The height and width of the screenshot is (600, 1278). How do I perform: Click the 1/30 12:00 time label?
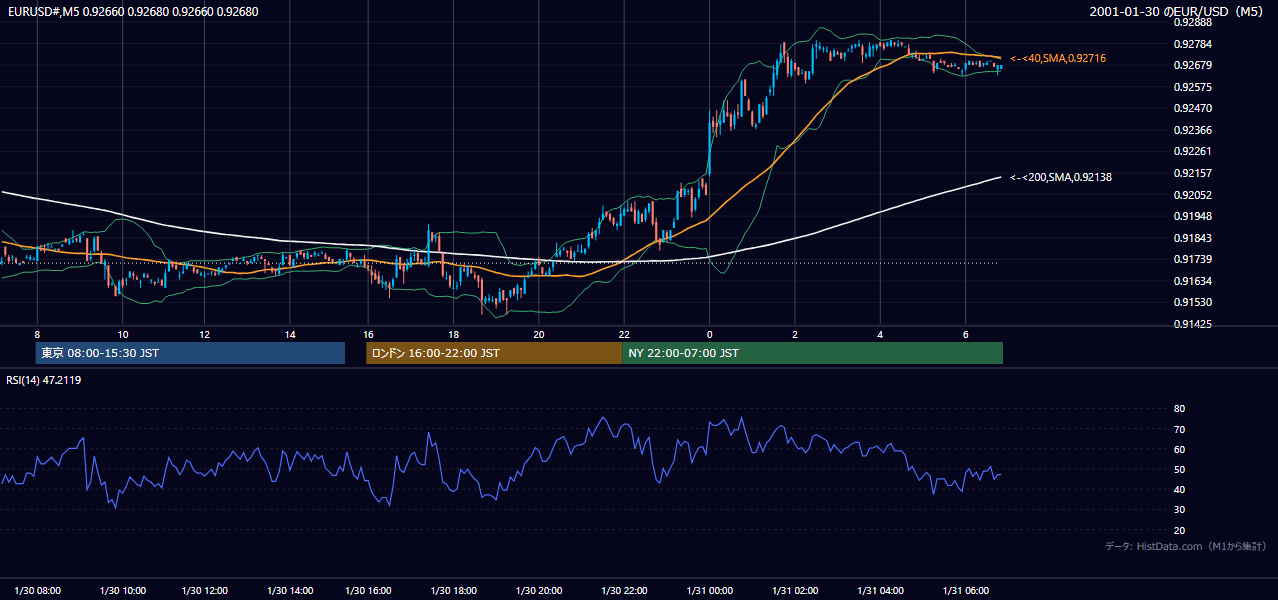tap(206, 591)
